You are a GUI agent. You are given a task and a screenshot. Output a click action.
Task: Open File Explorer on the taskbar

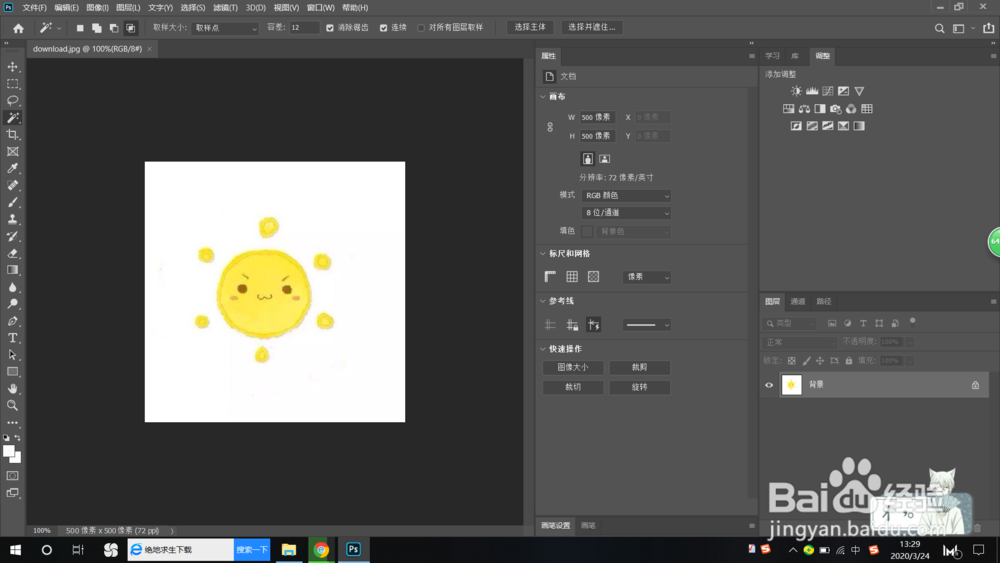[289, 550]
